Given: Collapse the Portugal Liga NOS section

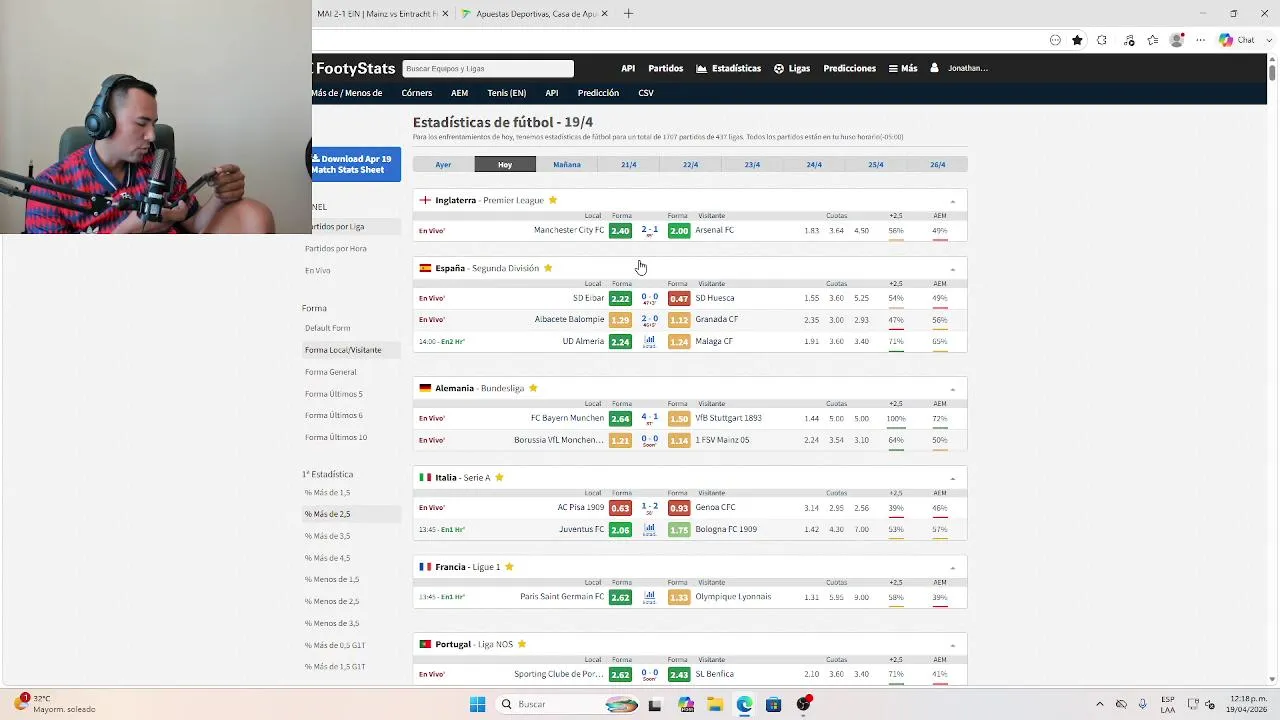Looking at the screenshot, I should coord(952,645).
